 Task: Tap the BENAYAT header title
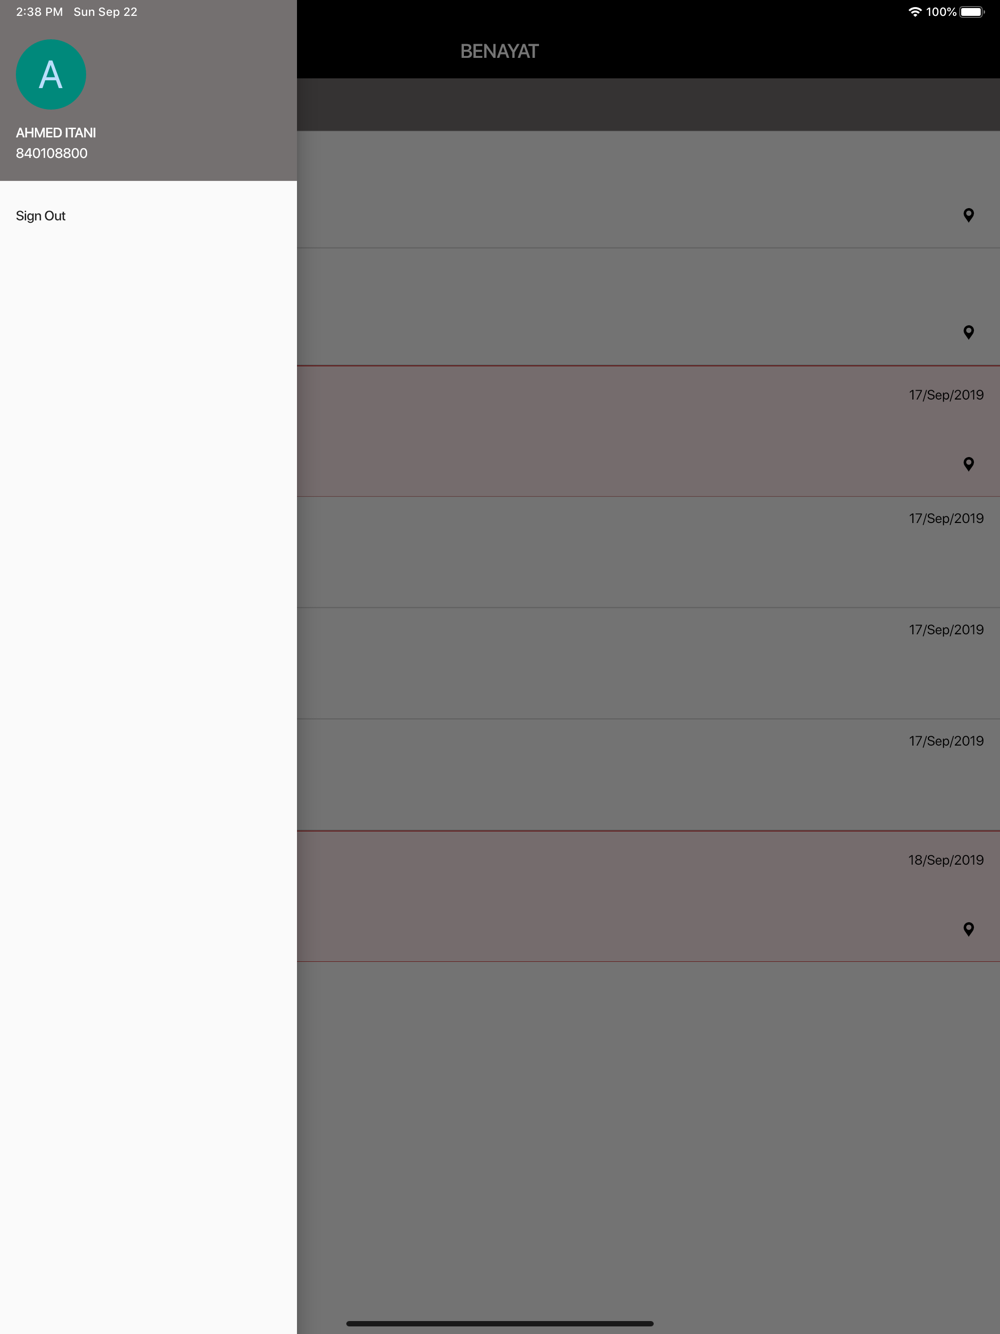[x=499, y=51]
